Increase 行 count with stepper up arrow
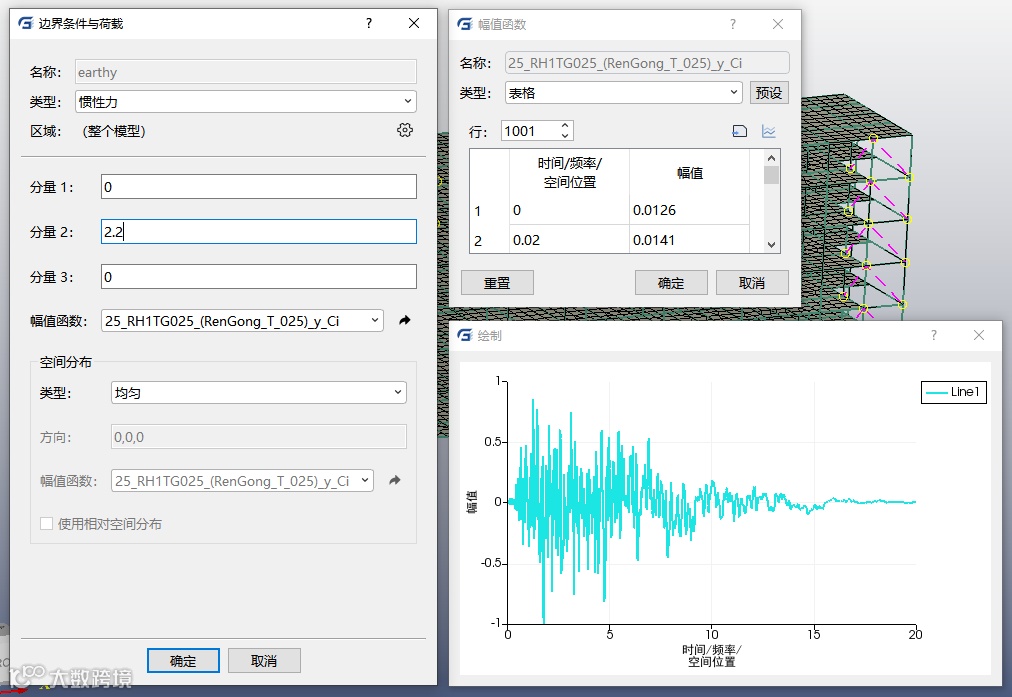The width and height of the screenshot is (1012, 697). [565, 126]
